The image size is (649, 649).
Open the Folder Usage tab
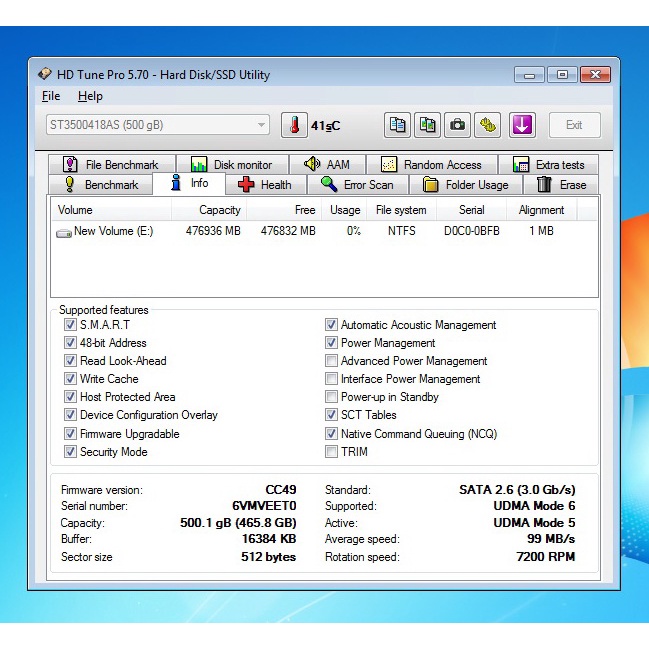(x=465, y=185)
